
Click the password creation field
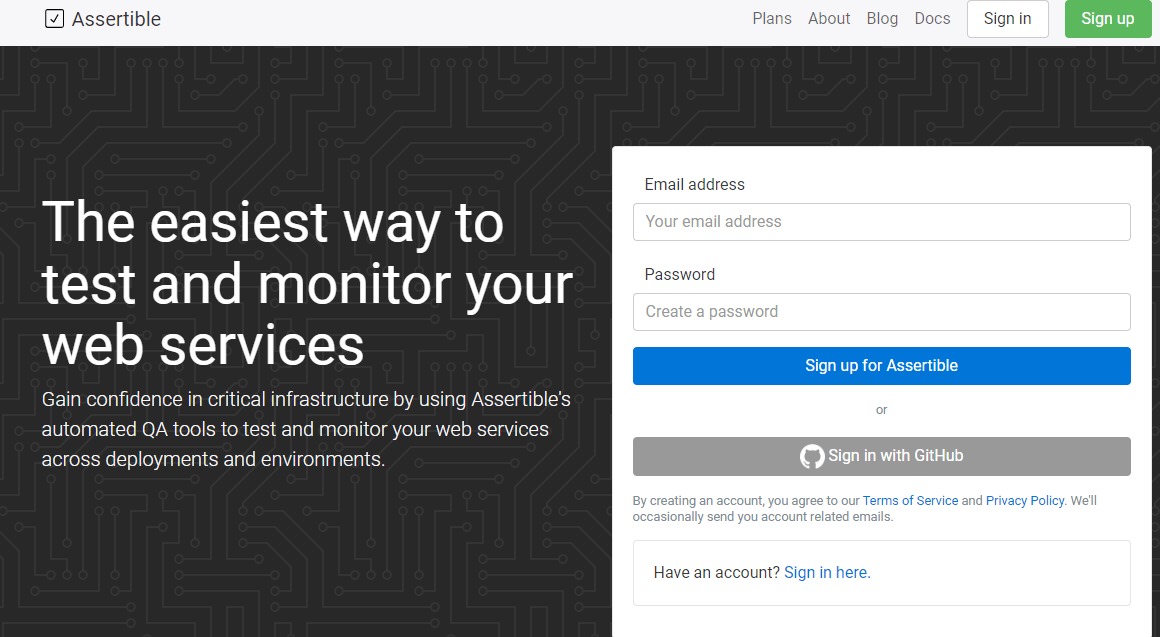[881, 311]
